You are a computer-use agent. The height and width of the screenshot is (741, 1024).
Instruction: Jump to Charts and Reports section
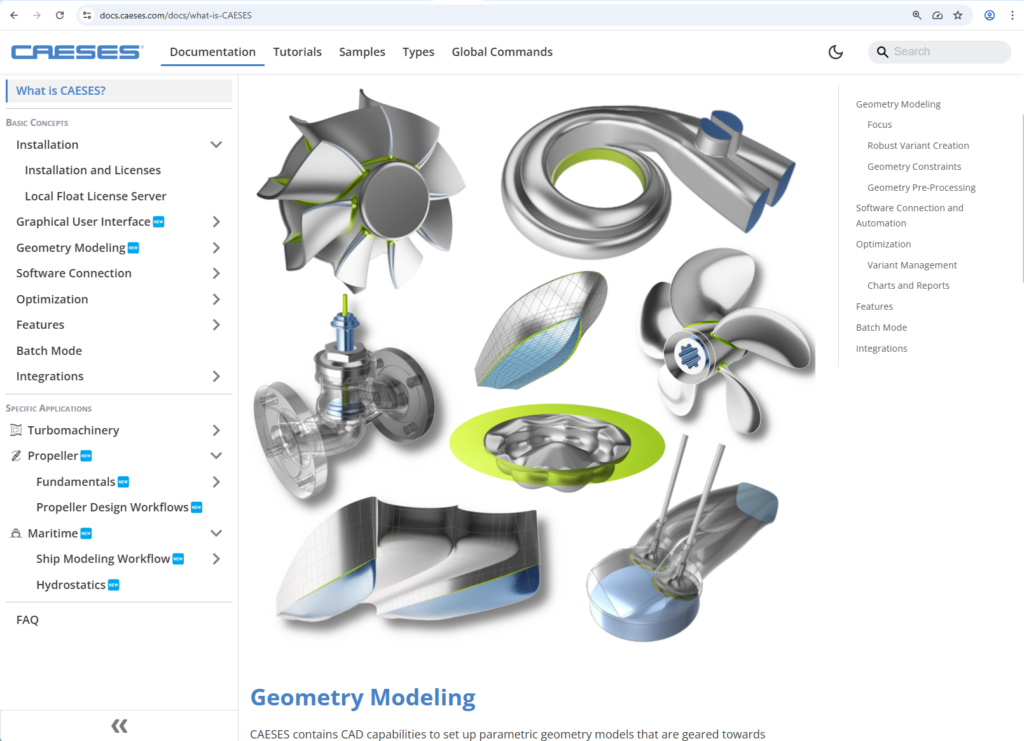click(908, 285)
